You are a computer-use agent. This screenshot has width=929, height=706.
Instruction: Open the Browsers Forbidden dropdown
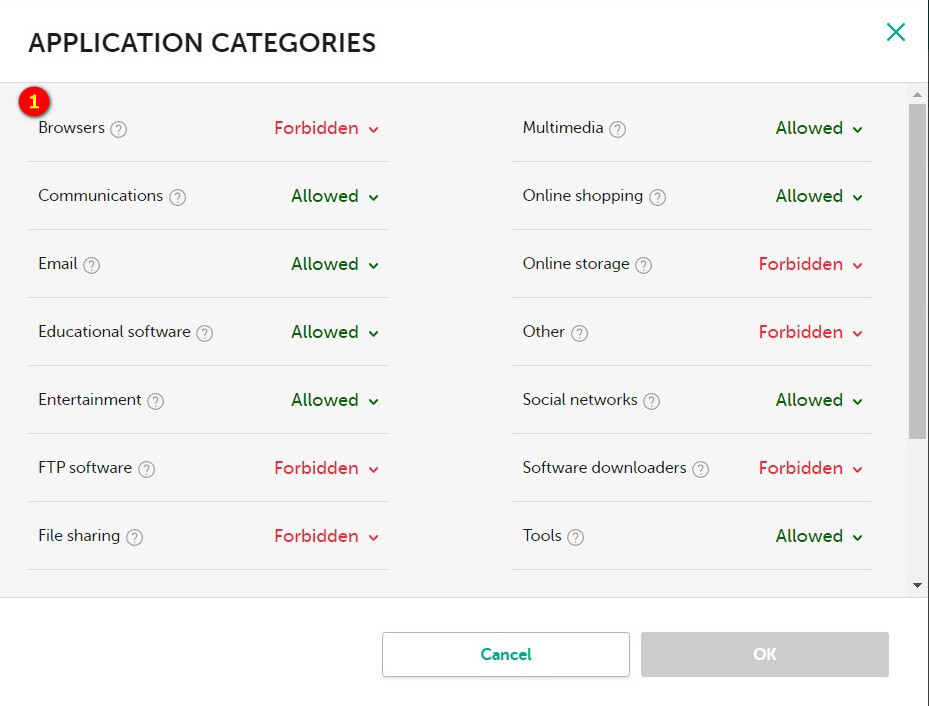(x=326, y=129)
